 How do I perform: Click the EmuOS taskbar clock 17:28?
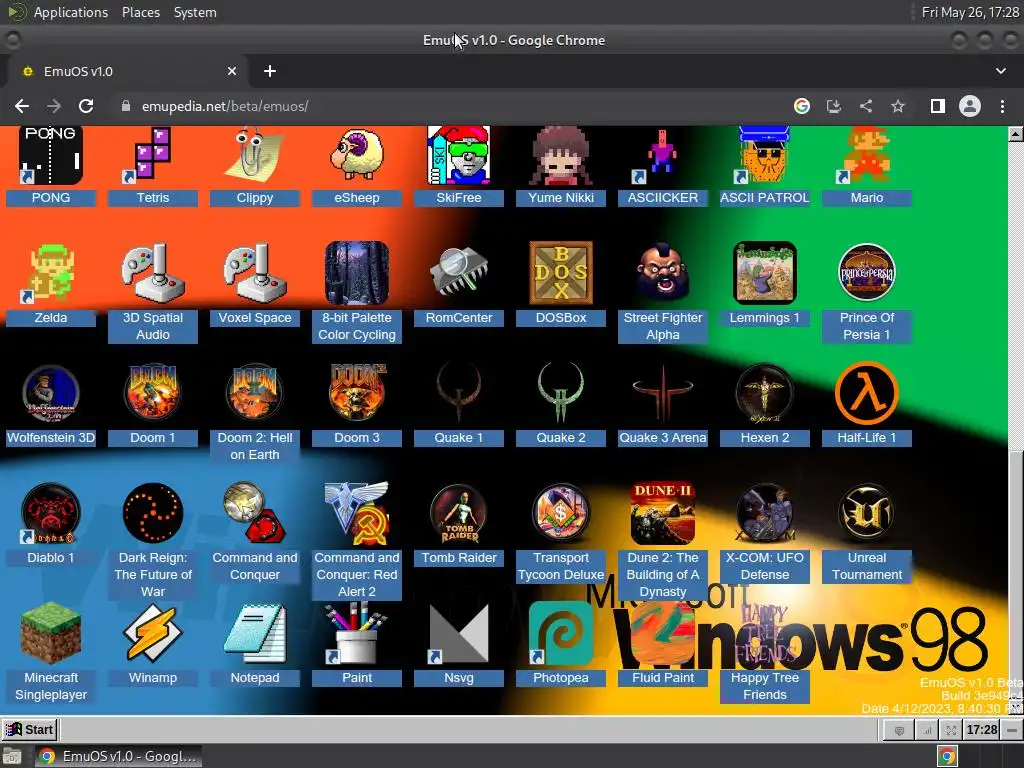pyautogui.click(x=982, y=729)
